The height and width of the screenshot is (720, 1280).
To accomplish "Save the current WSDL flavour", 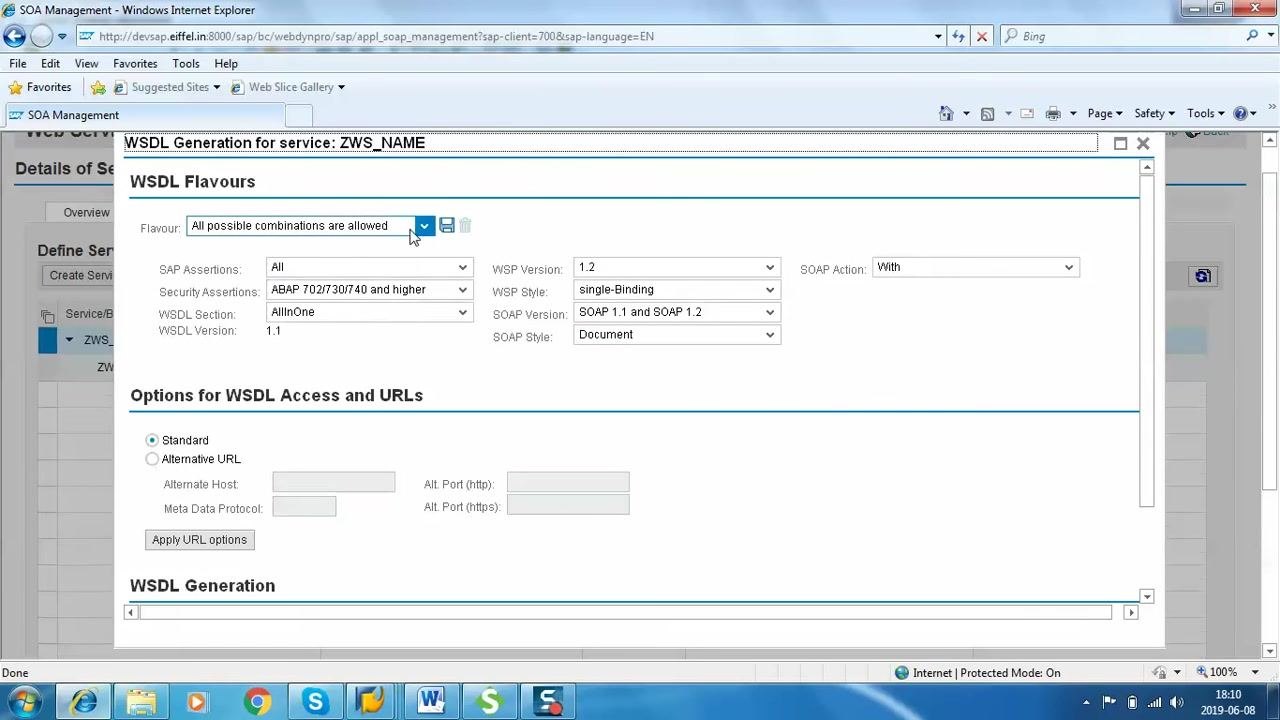I will pyautogui.click(x=447, y=226).
